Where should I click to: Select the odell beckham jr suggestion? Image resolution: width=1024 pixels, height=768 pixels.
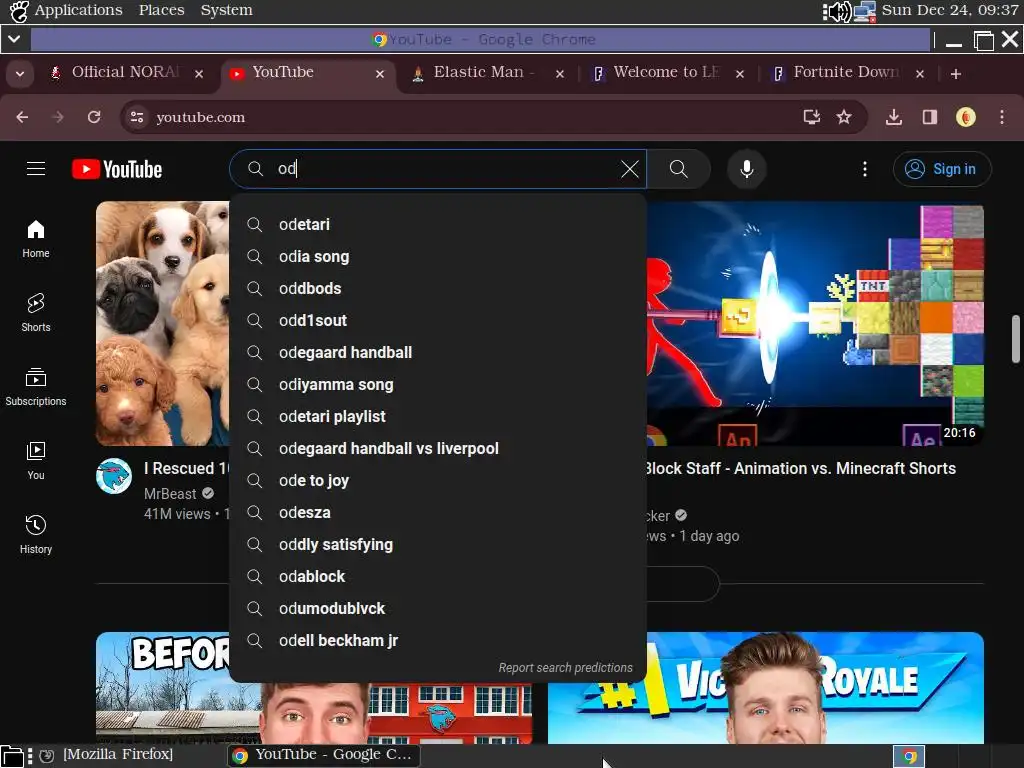pos(438,641)
